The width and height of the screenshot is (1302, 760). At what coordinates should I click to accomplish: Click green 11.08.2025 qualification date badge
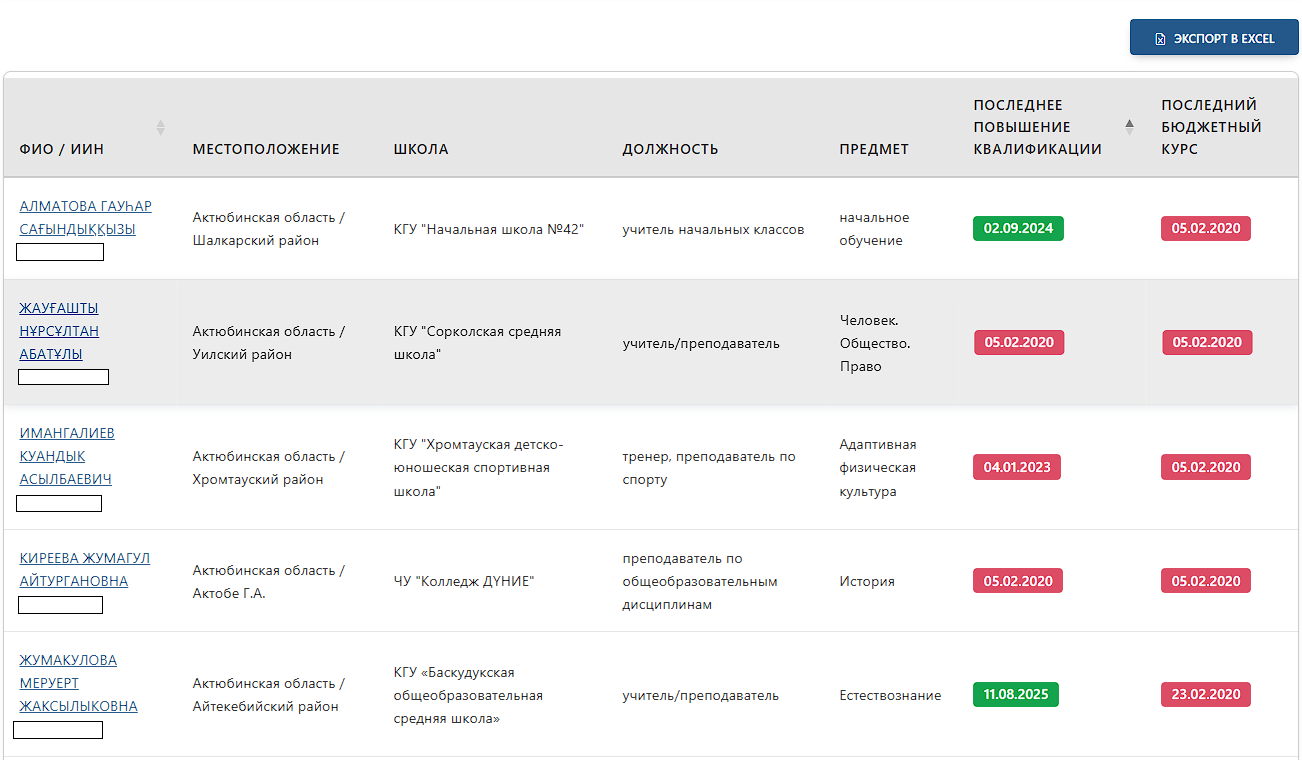1015,694
